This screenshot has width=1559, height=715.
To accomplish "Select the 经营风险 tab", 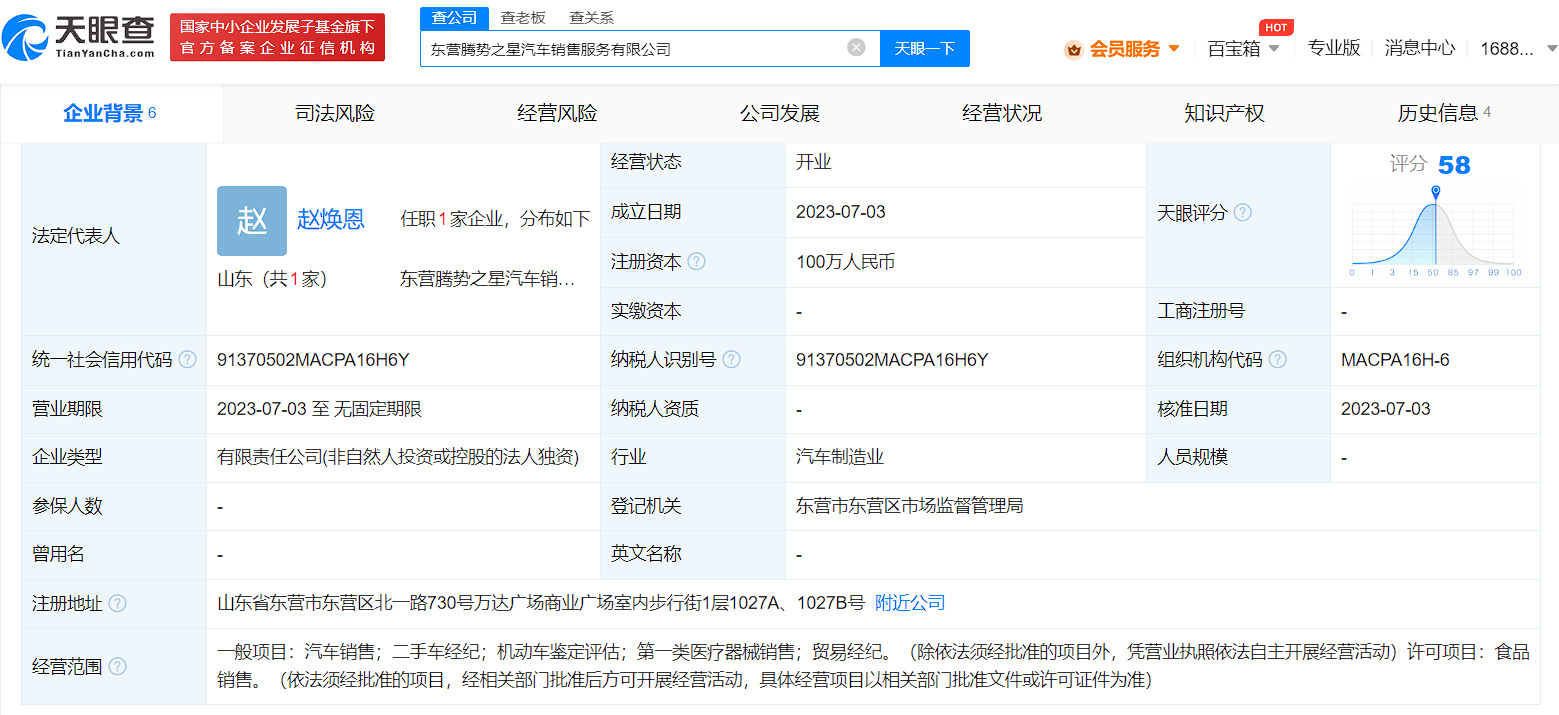I will point(557,113).
